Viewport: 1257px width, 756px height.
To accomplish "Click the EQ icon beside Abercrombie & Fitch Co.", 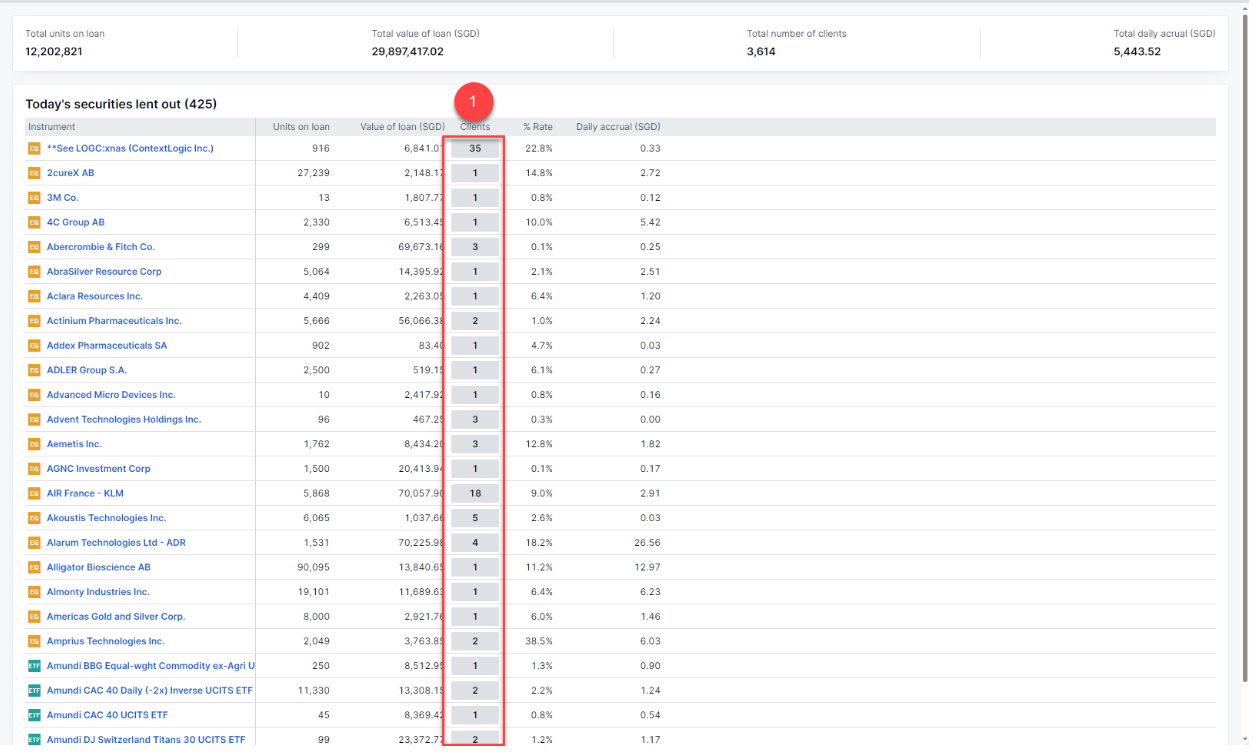I will pyautogui.click(x=34, y=247).
